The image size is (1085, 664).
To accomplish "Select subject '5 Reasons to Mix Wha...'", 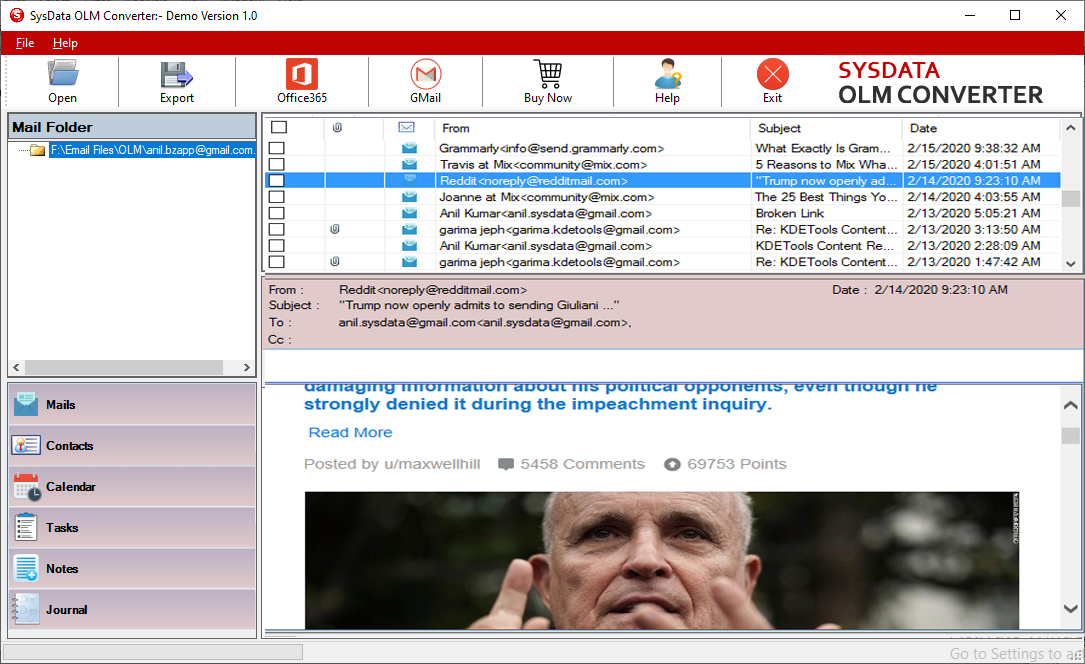I will tap(826, 165).
